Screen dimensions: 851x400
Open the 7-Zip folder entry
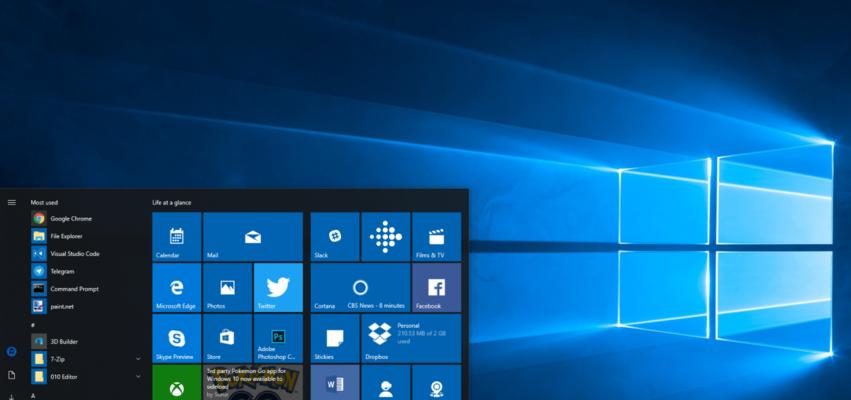click(87, 359)
